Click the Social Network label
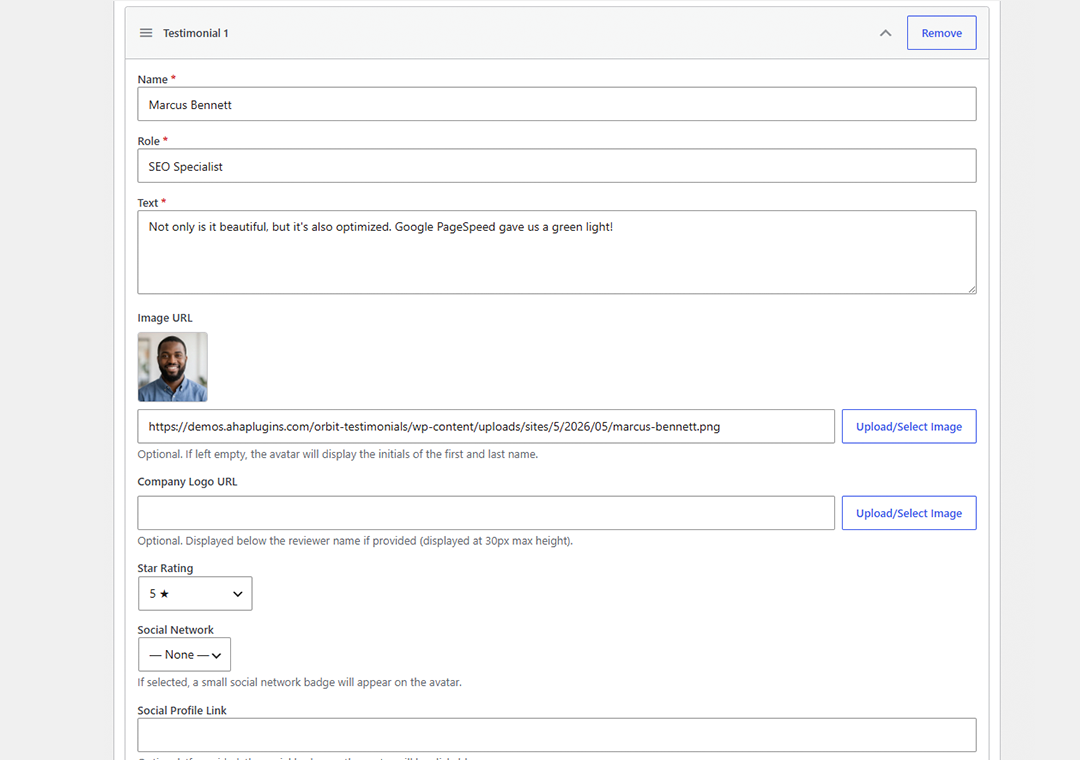Viewport: 1080px width, 760px height. pos(176,630)
